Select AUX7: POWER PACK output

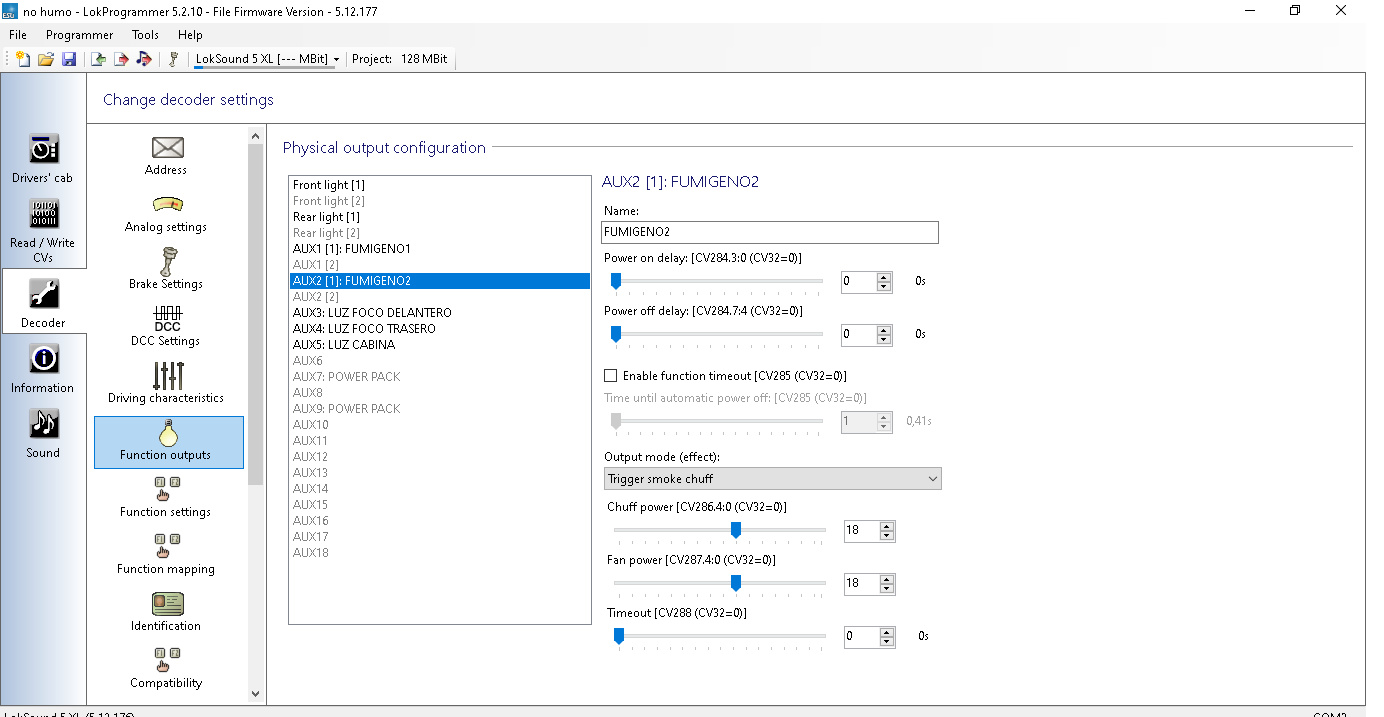pyautogui.click(x=440, y=377)
